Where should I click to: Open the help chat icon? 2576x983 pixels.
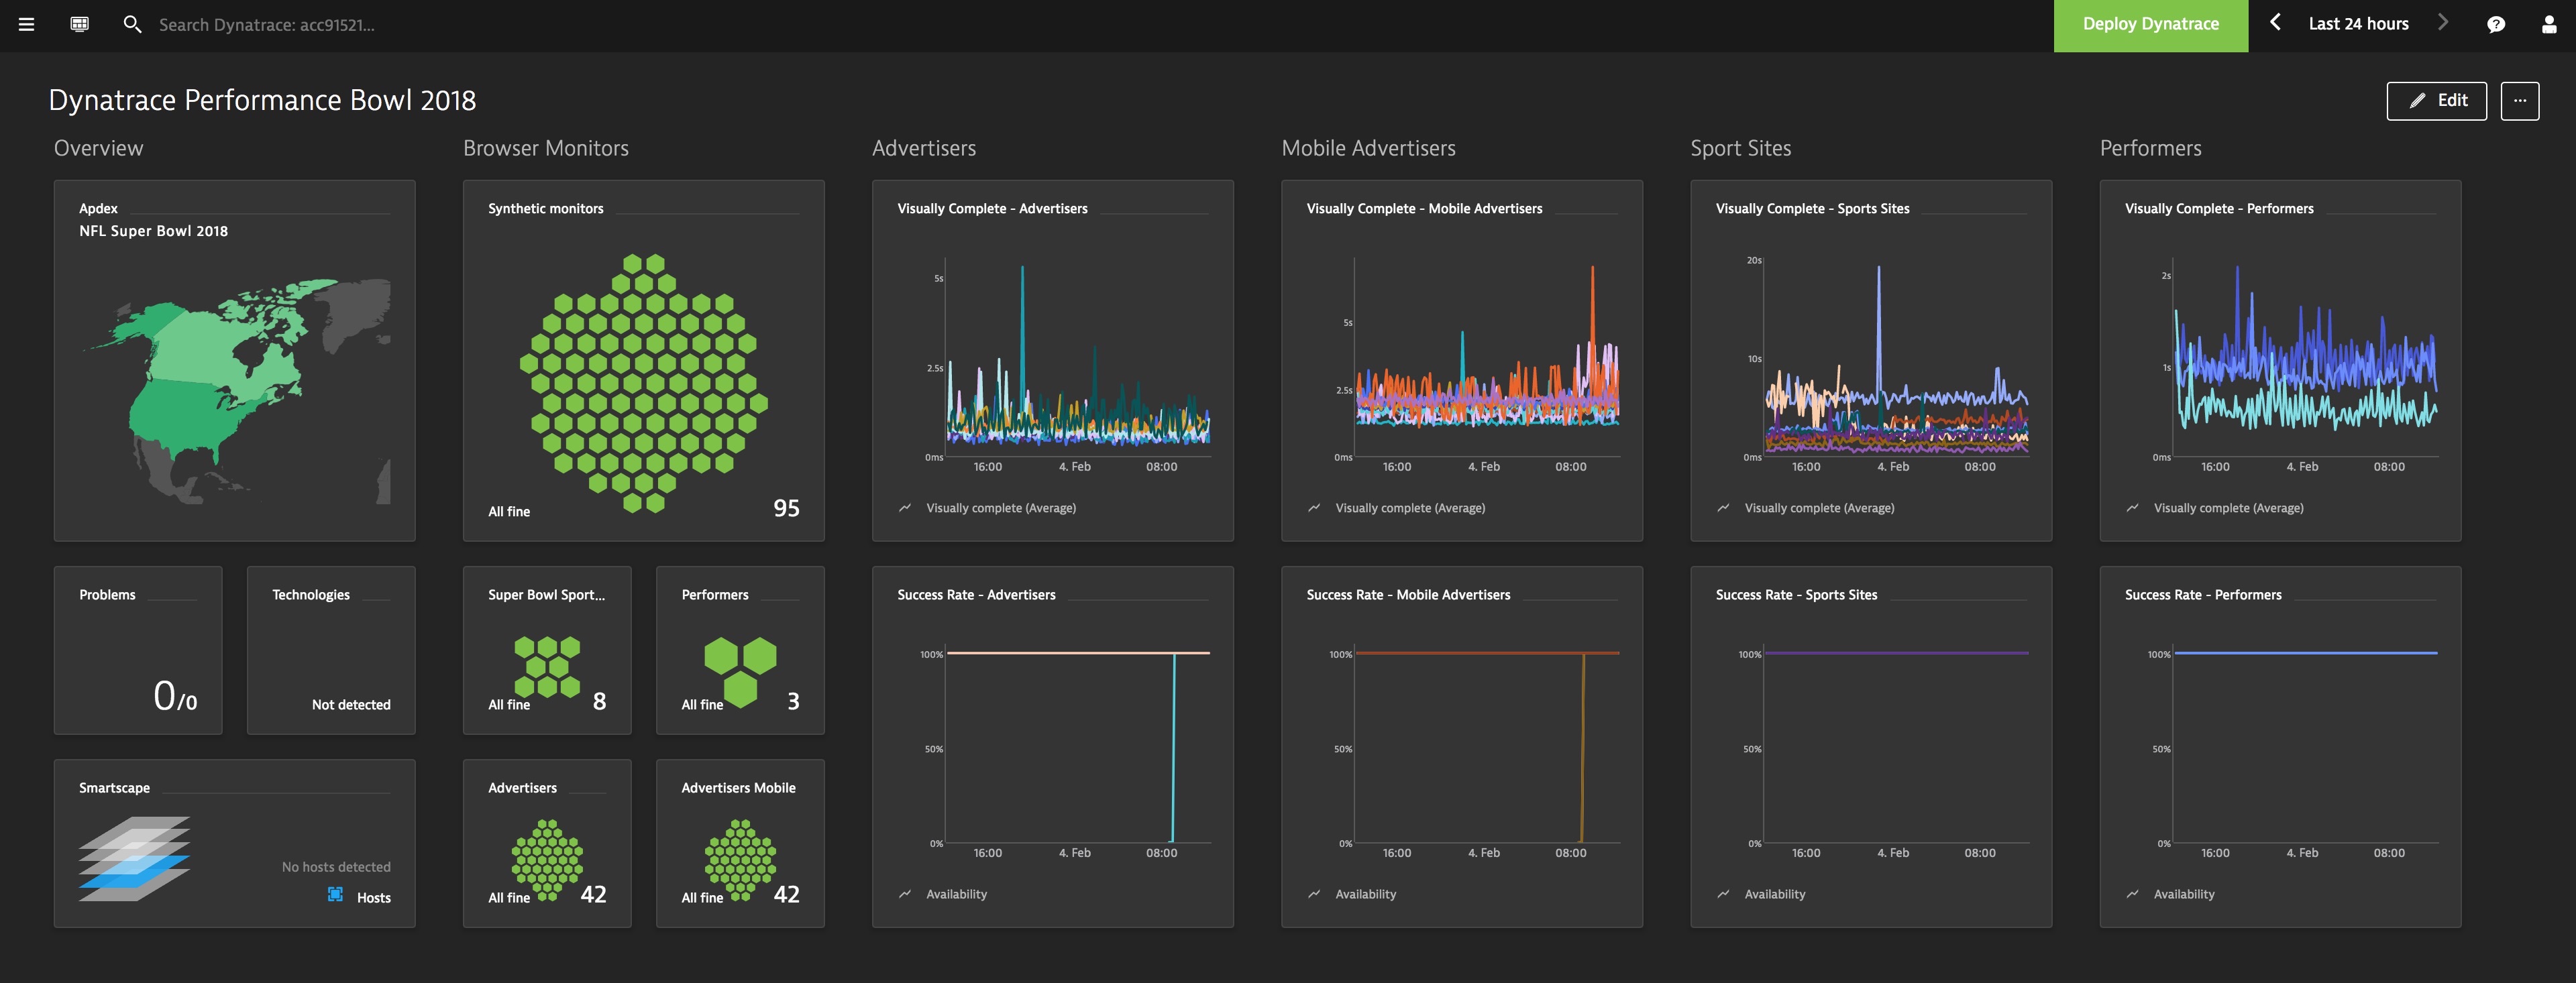tap(2496, 25)
